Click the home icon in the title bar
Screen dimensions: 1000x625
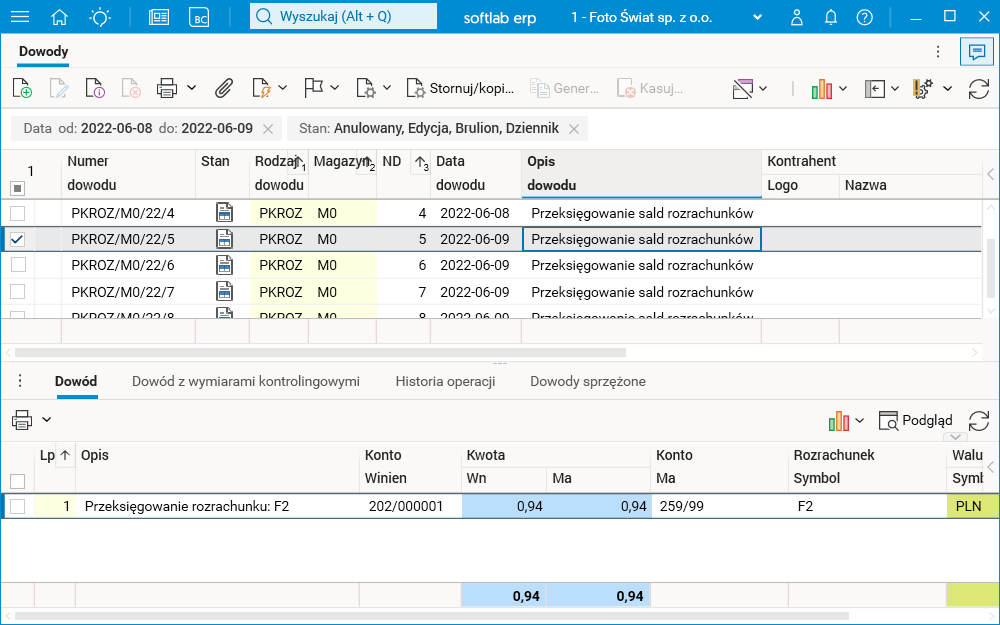point(60,17)
